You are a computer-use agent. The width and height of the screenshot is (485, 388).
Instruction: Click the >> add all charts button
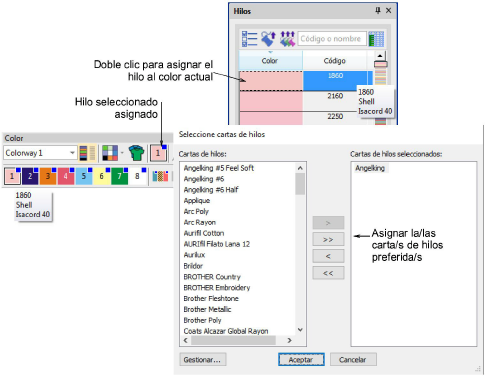click(x=328, y=239)
